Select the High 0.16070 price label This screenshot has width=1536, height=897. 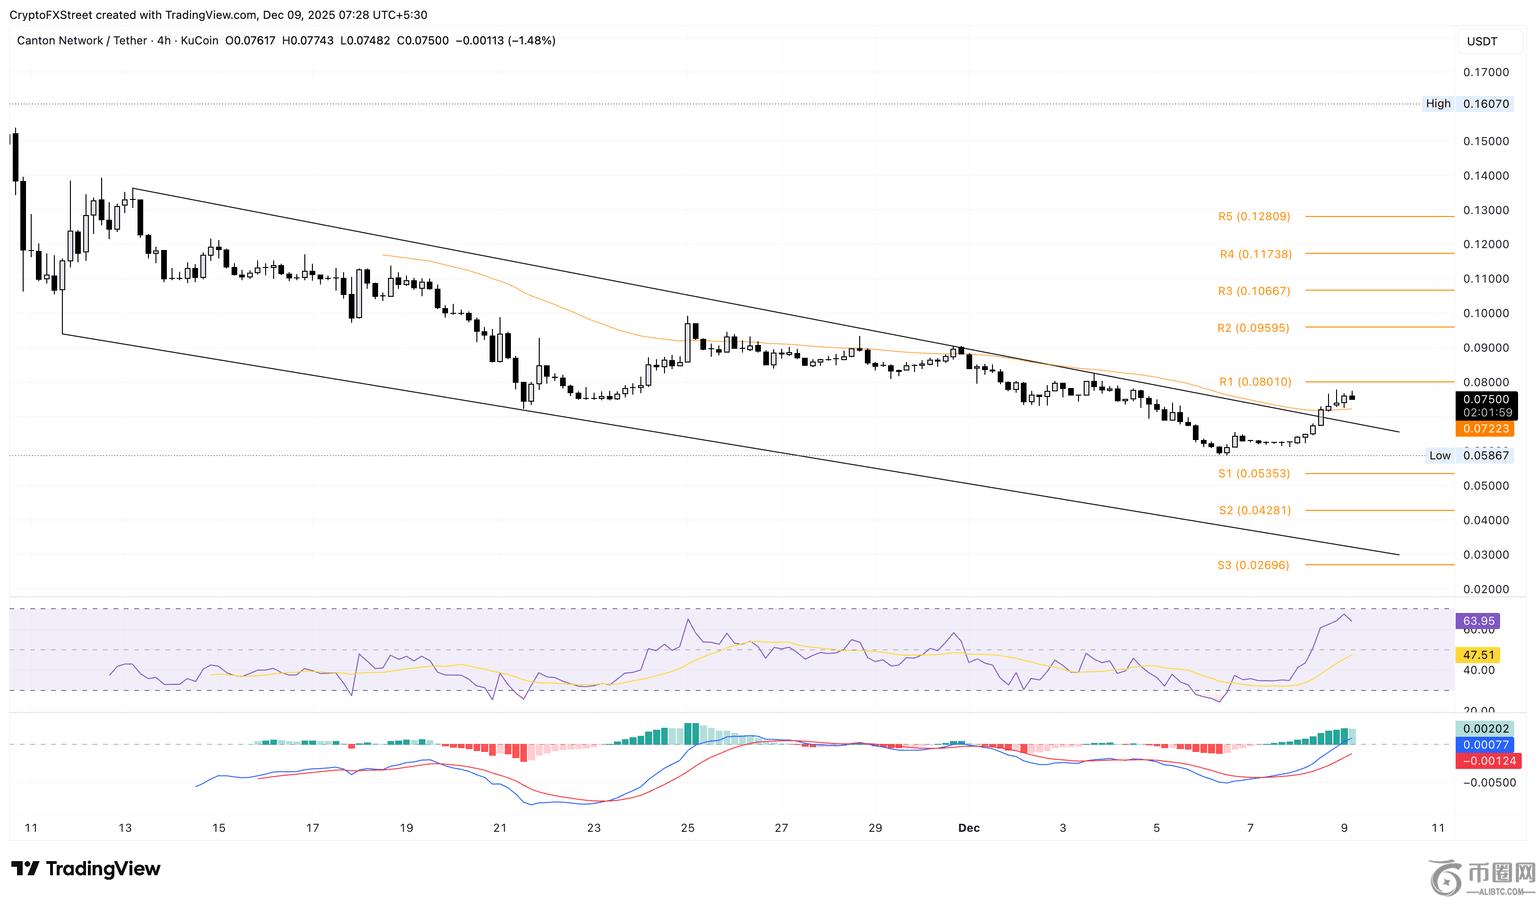1468,104
